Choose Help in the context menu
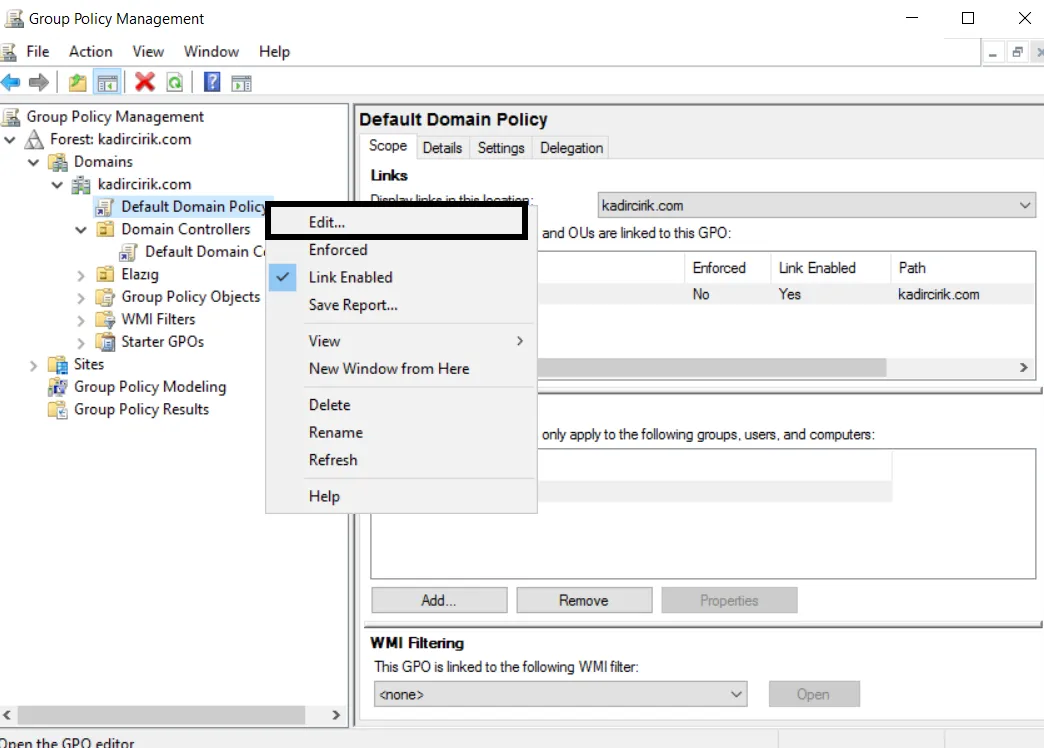 pos(401,496)
